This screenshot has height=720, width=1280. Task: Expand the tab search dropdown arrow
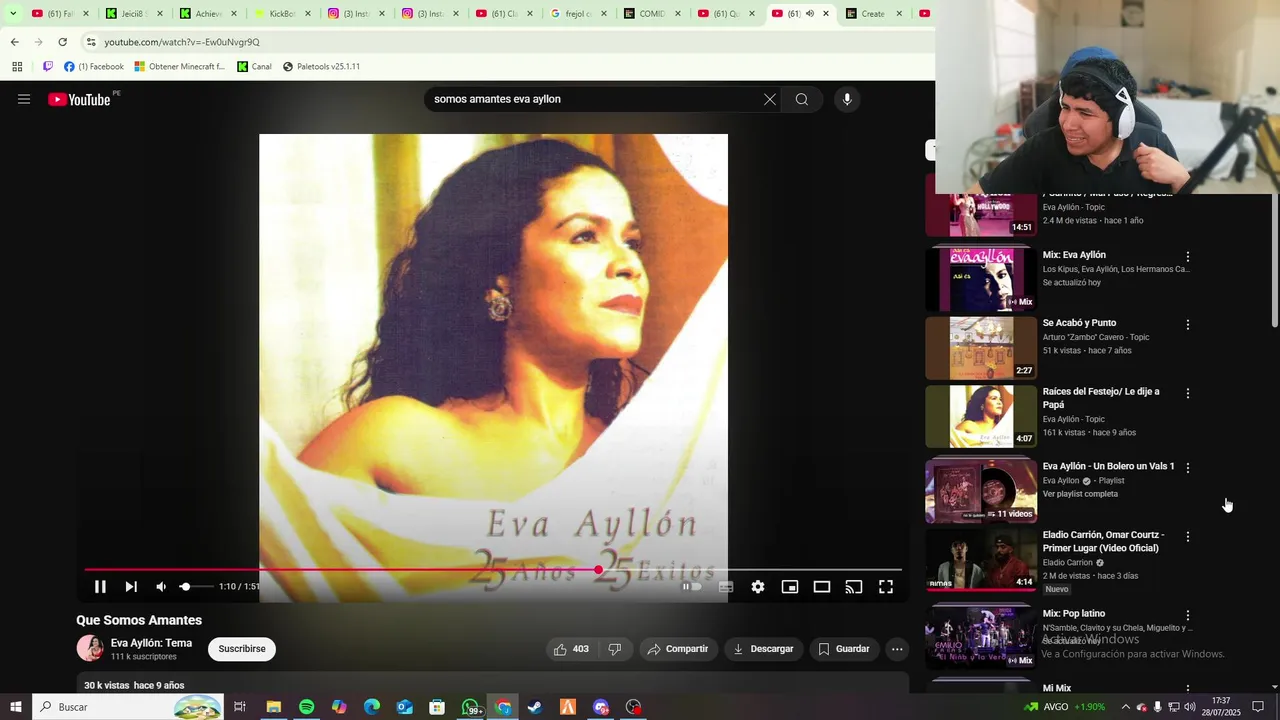[13, 14]
